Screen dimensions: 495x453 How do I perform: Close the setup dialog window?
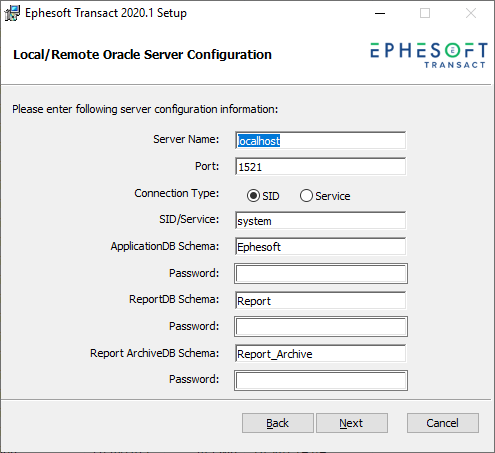pos(471,13)
